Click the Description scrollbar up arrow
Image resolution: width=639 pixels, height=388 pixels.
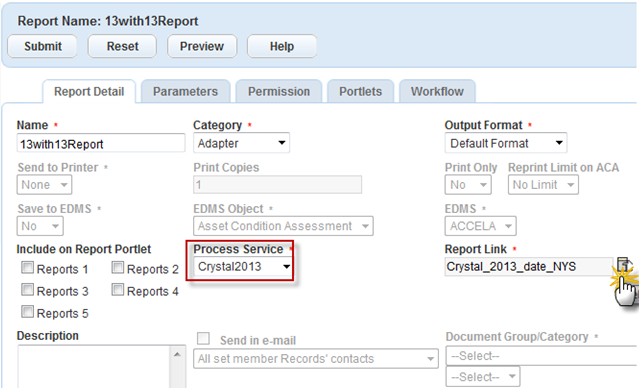(x=177, y=355)
